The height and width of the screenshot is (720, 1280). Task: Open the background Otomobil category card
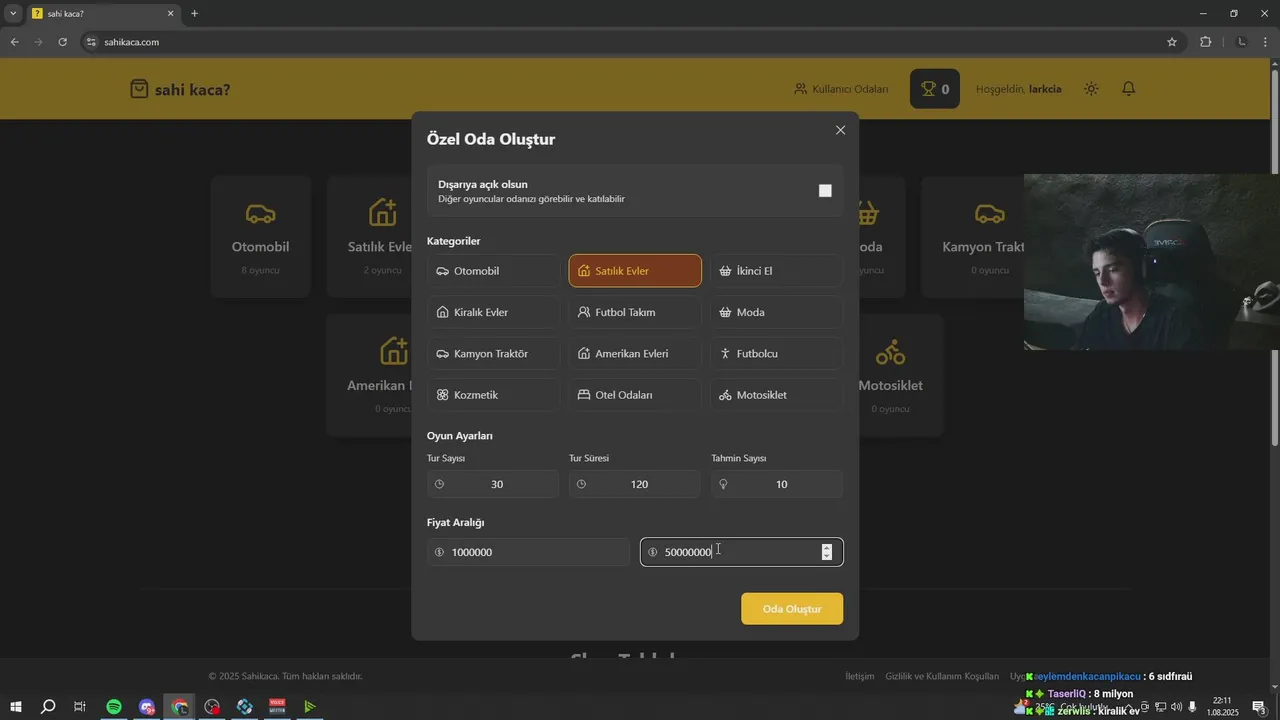(x=260, y=237)
